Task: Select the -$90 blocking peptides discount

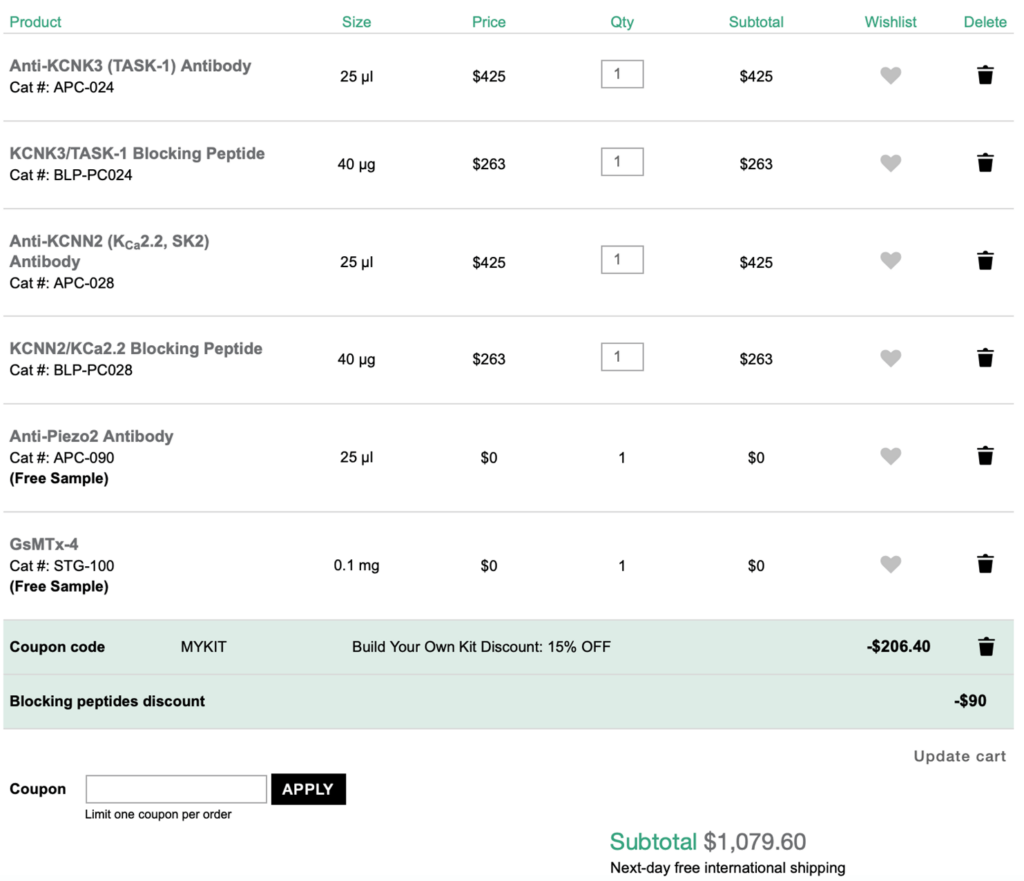Action: (x=970, y=701)
